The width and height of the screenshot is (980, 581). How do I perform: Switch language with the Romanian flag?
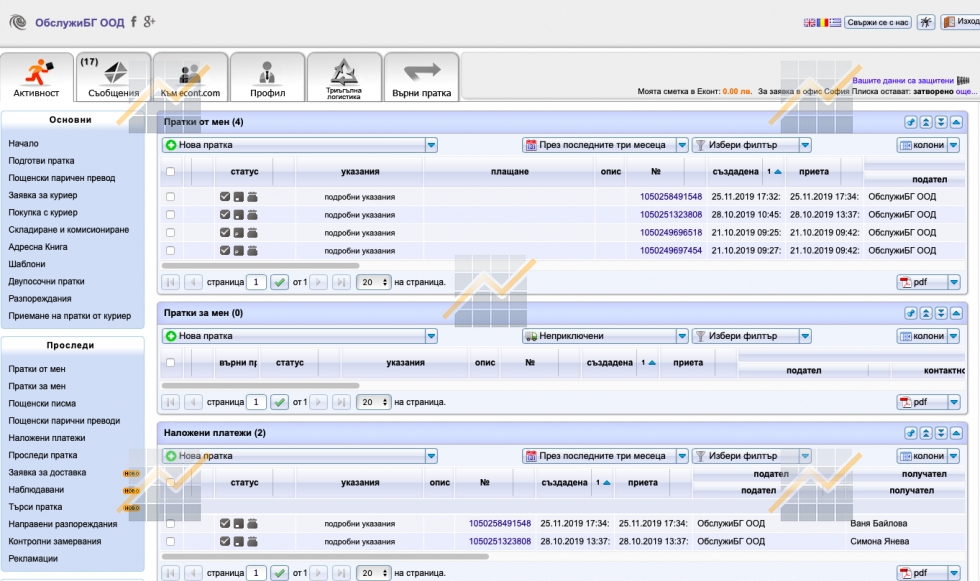pos(822,22)
